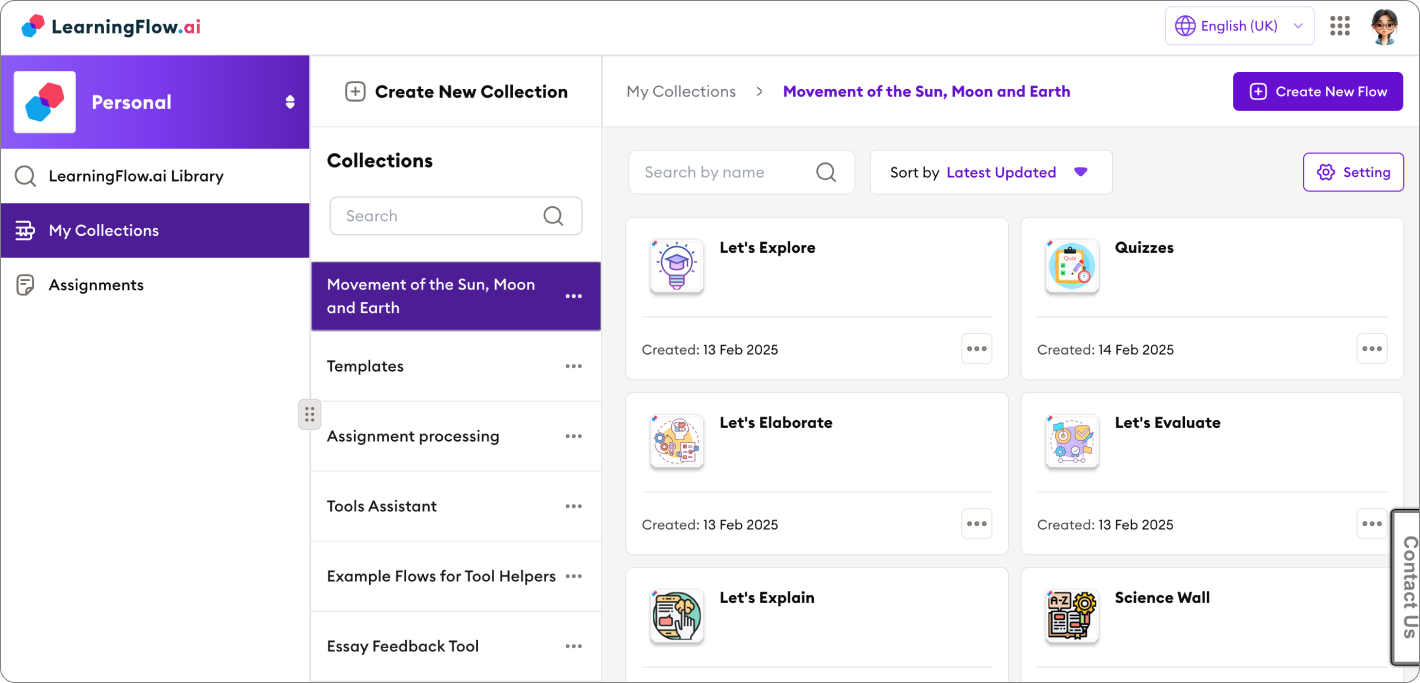Open options for Example Flows for Tool Helpers
The height and width of the screenshot is (683, 1420).
pyautogui.click(x=574, y=576)
